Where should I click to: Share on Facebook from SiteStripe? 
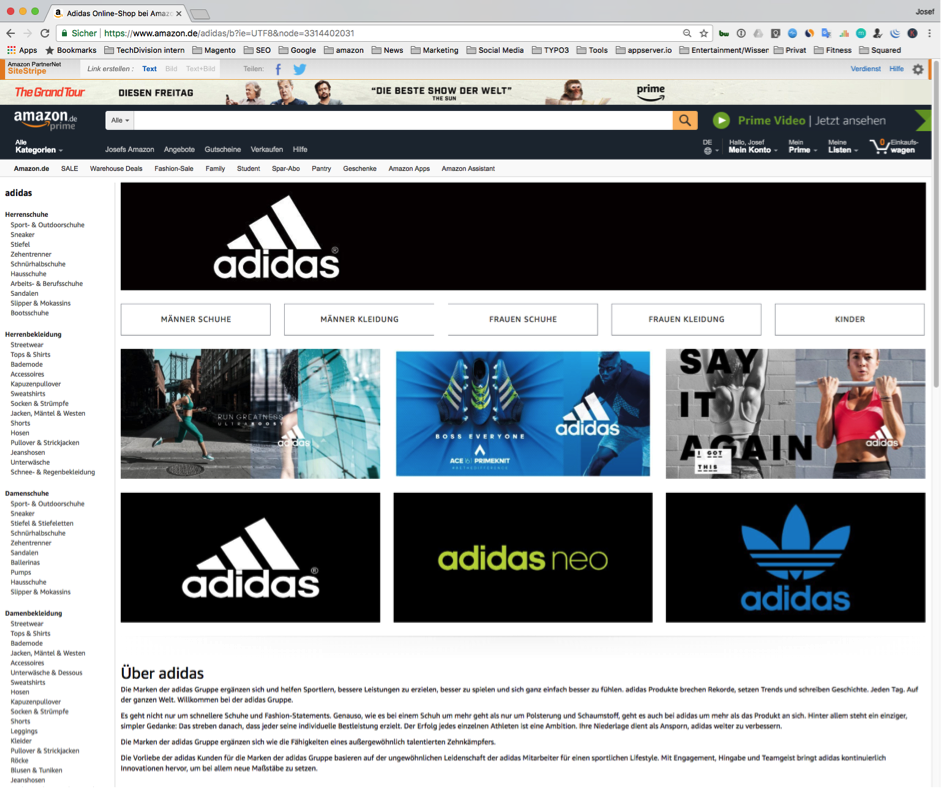point(278,69)
